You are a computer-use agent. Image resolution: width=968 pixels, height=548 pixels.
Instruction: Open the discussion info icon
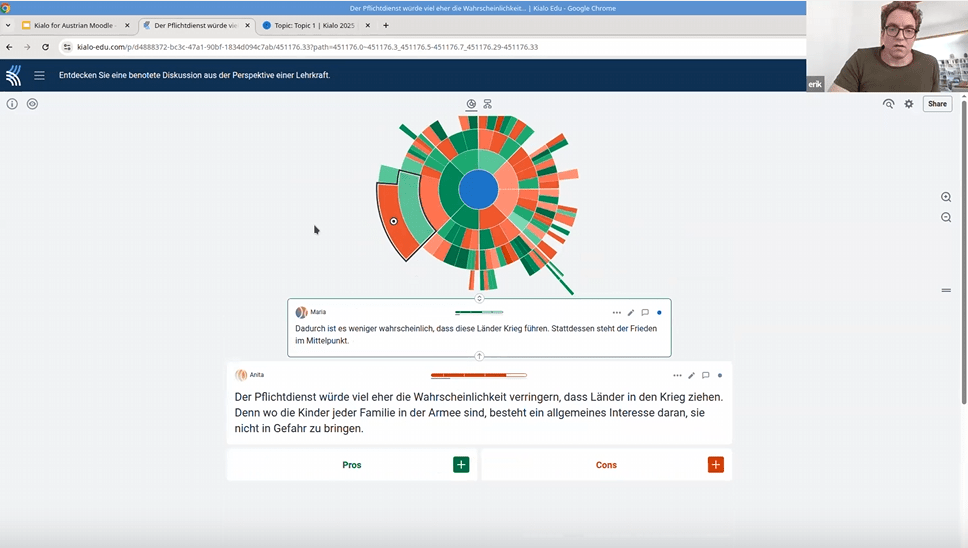tap(12, 104)
